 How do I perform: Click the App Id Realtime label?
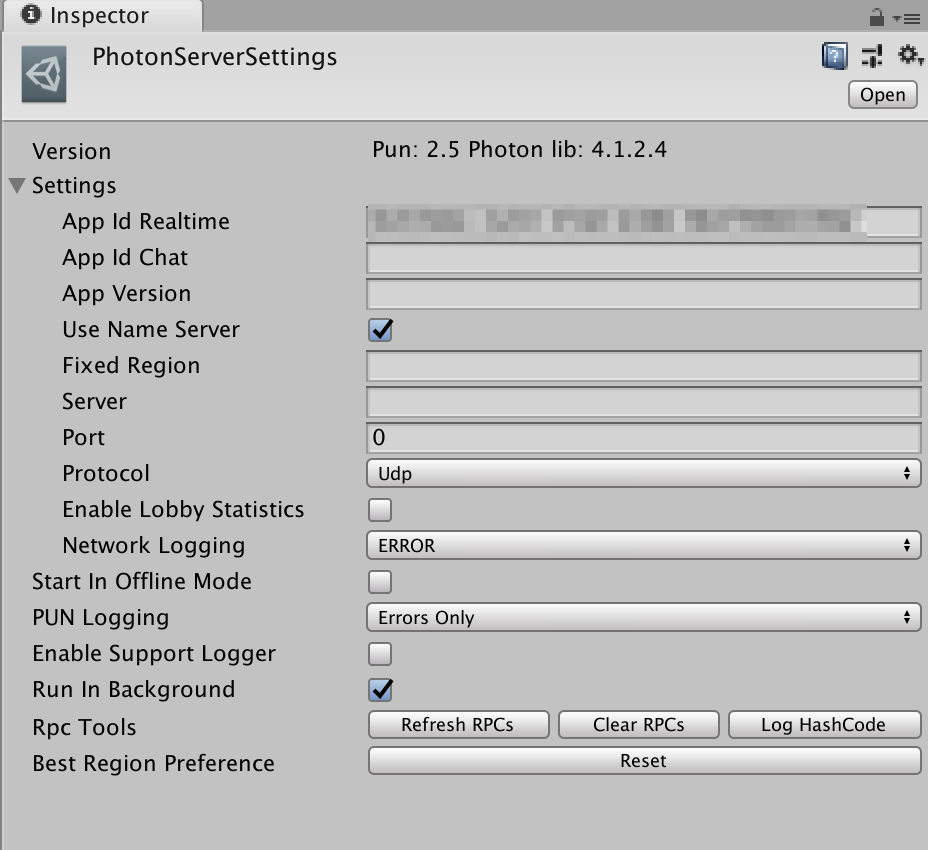tap(146, 222)
